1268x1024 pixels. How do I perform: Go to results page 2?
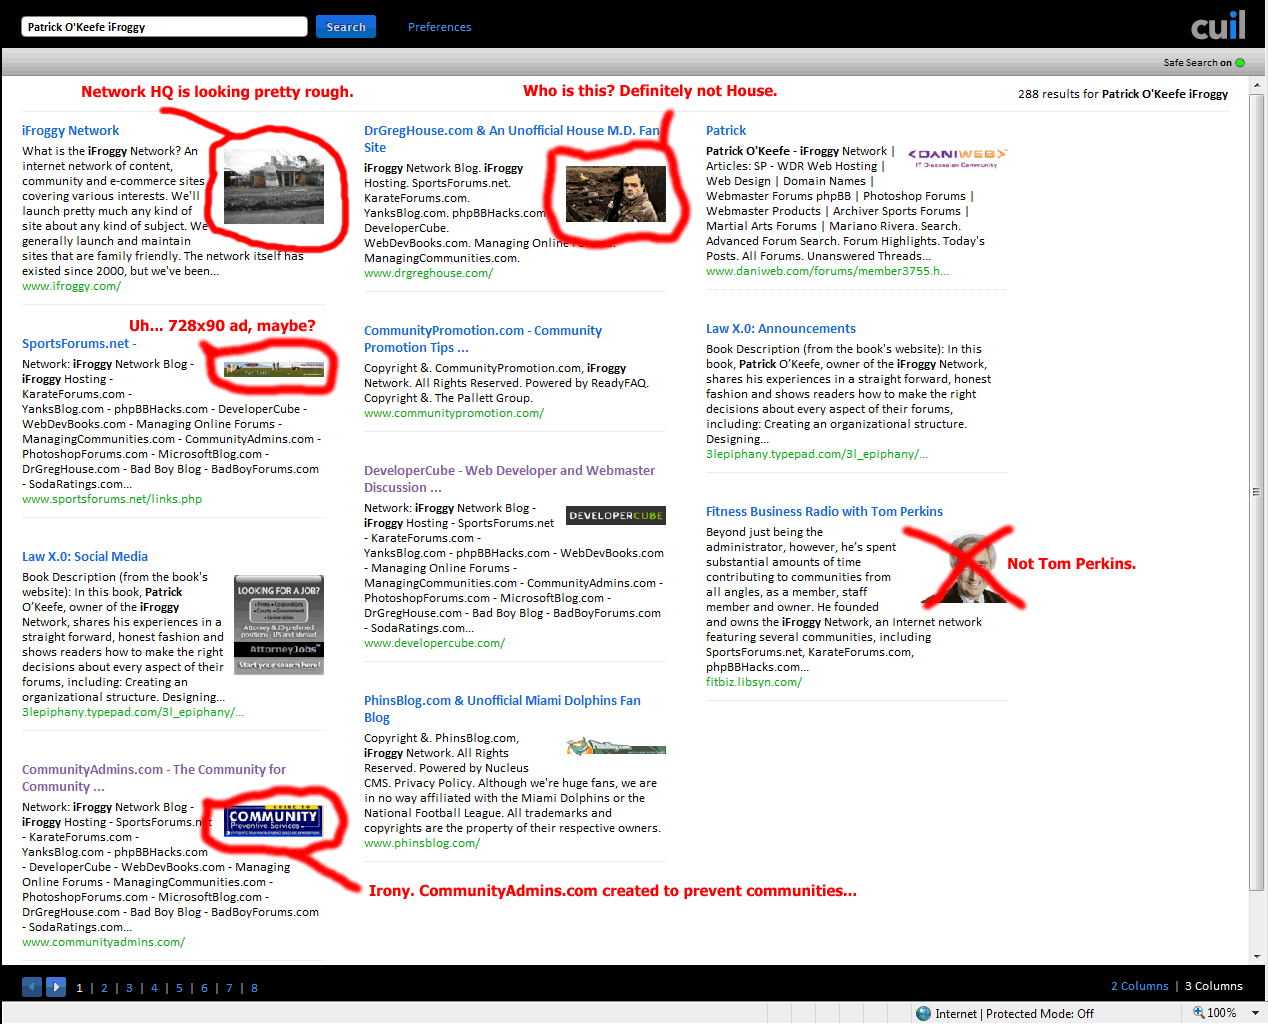pyautogui.click(x=104, y=988)
